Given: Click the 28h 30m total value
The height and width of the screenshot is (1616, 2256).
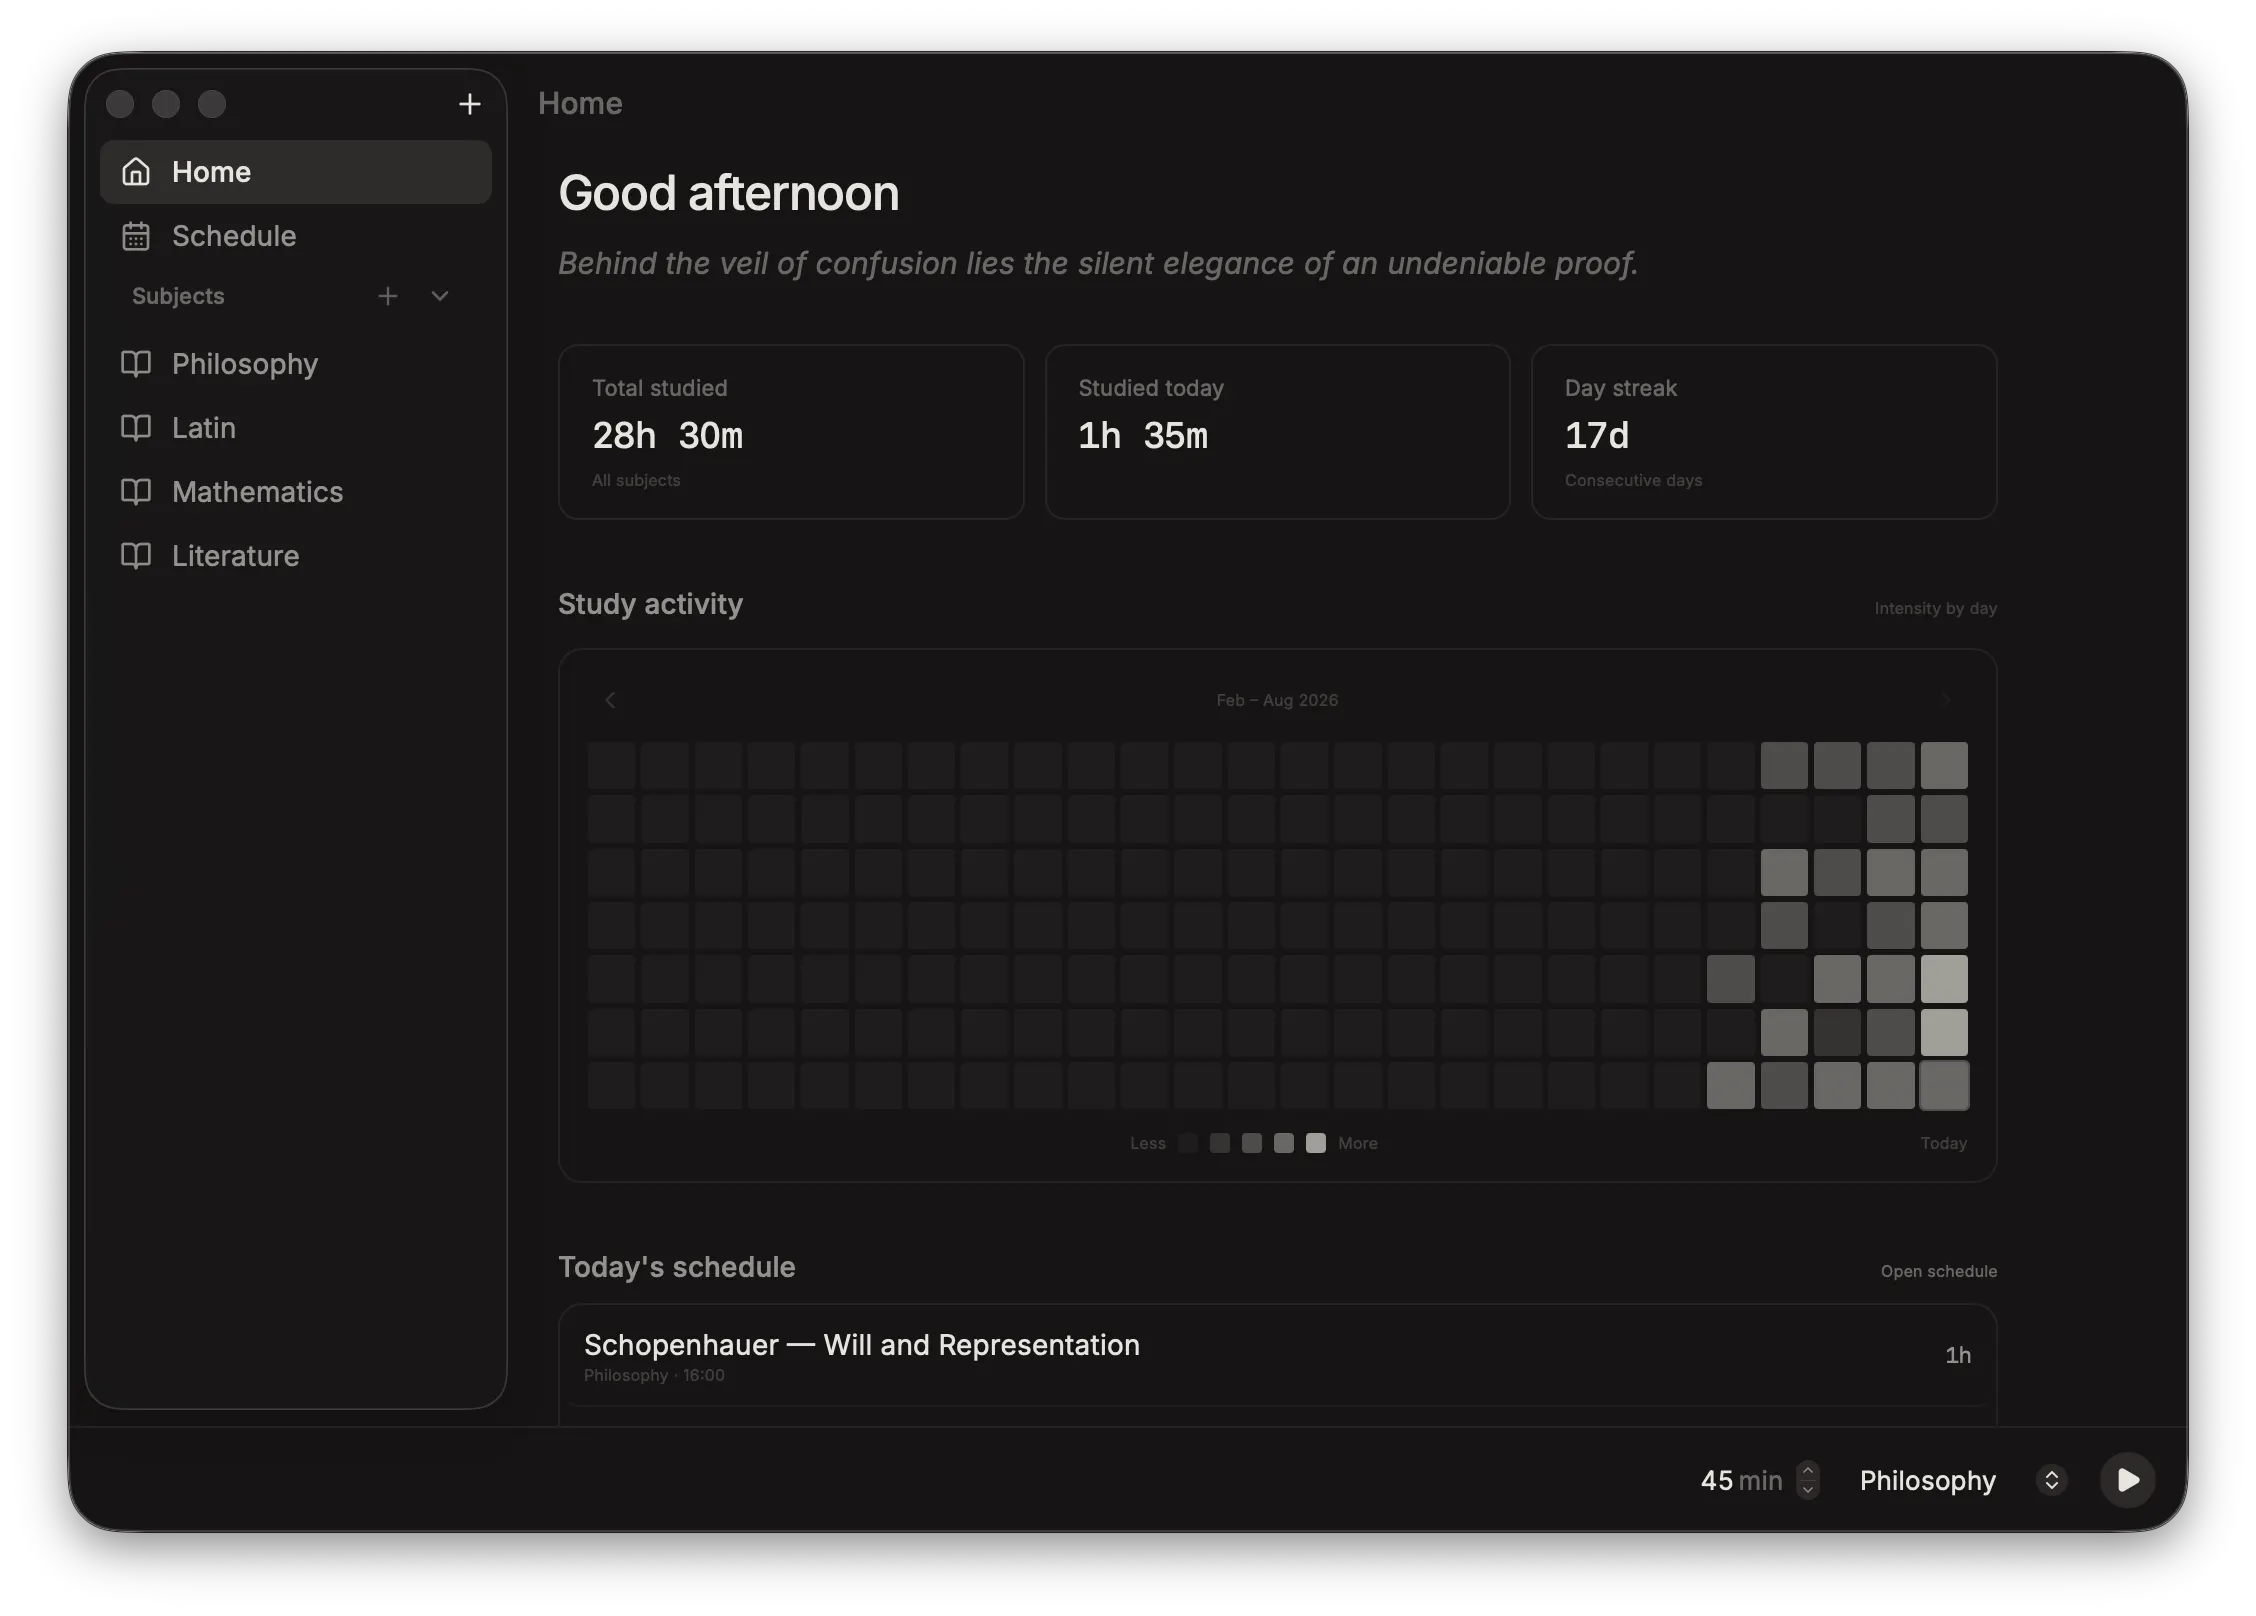Looking at the screenshot, I should (x=667, y=436).
